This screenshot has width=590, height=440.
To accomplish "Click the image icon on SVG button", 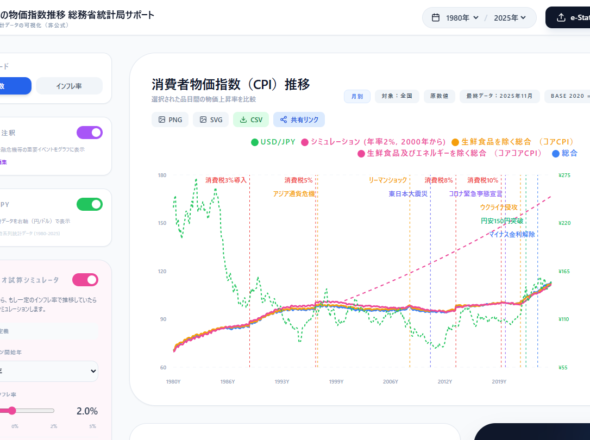I will click(x=203, y=120).
